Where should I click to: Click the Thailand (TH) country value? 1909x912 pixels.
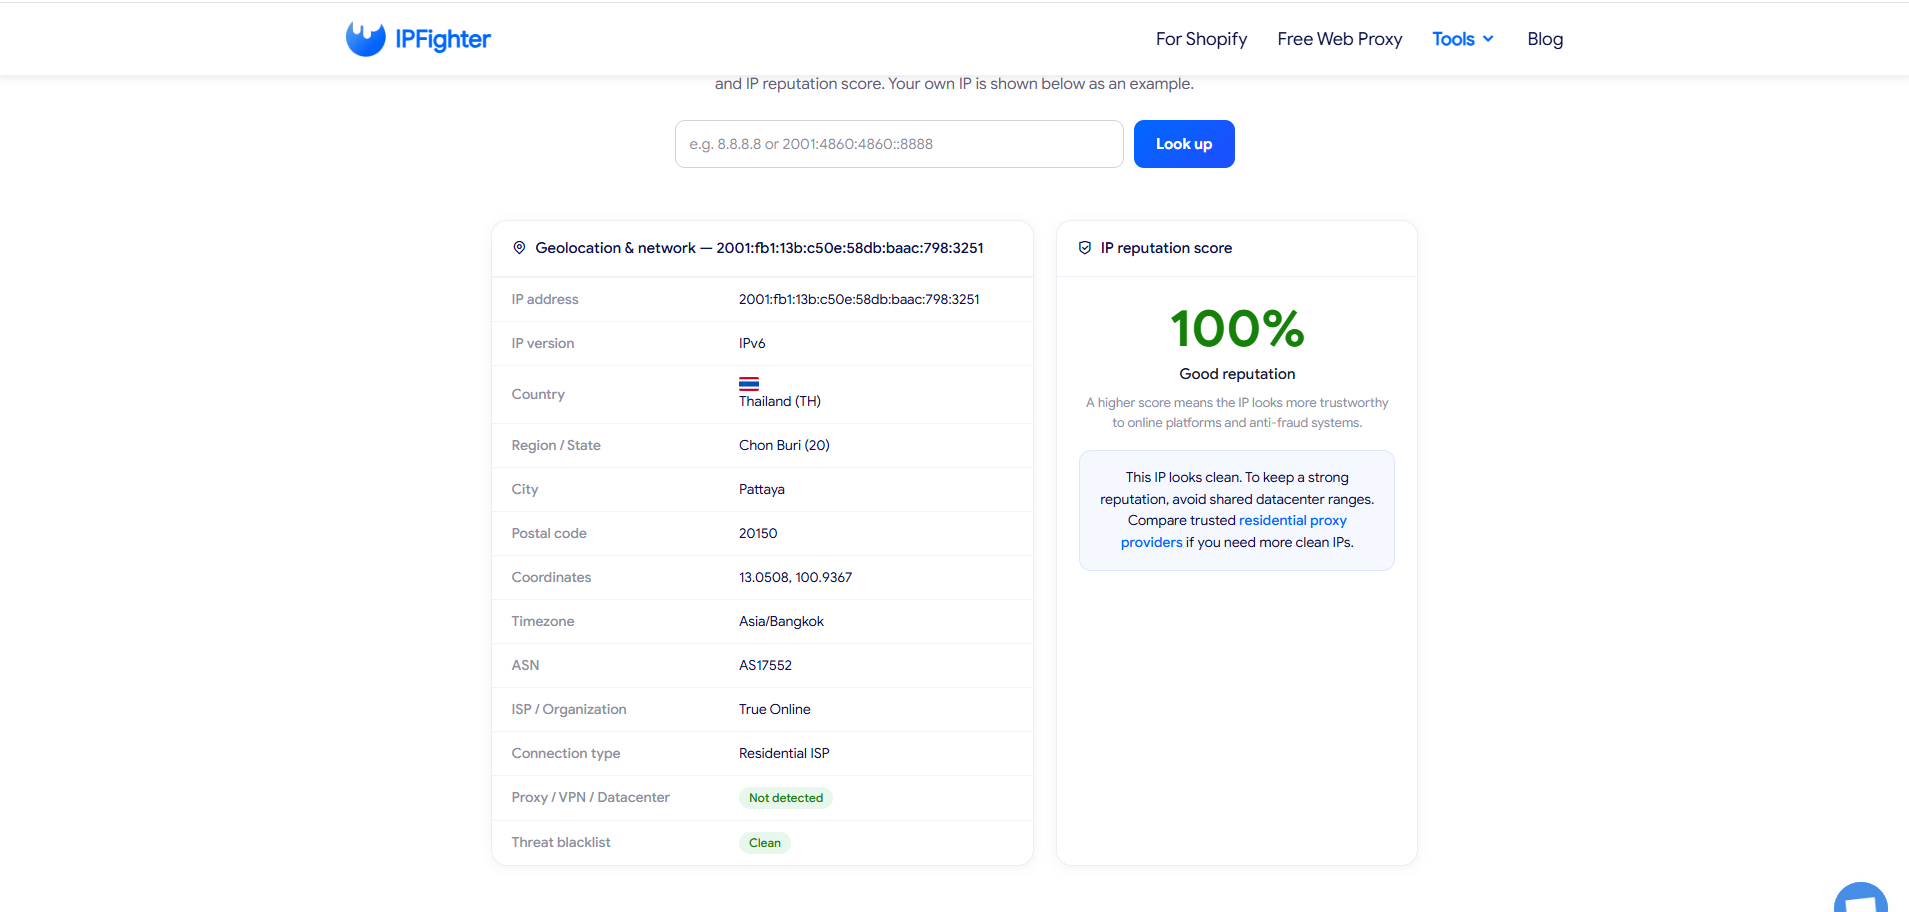pos(780,401)
